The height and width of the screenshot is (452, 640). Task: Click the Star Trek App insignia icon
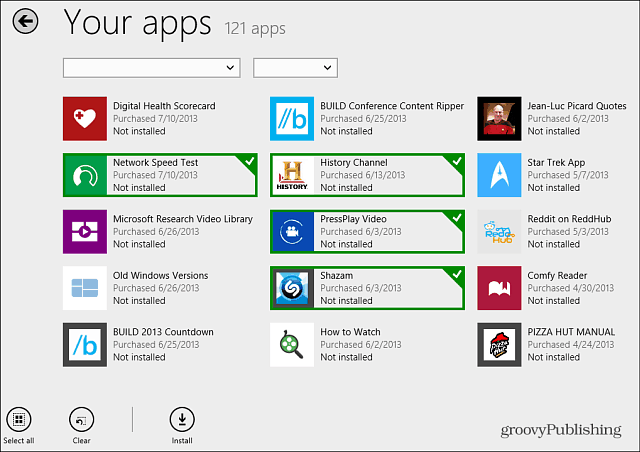tap(499, 175)
